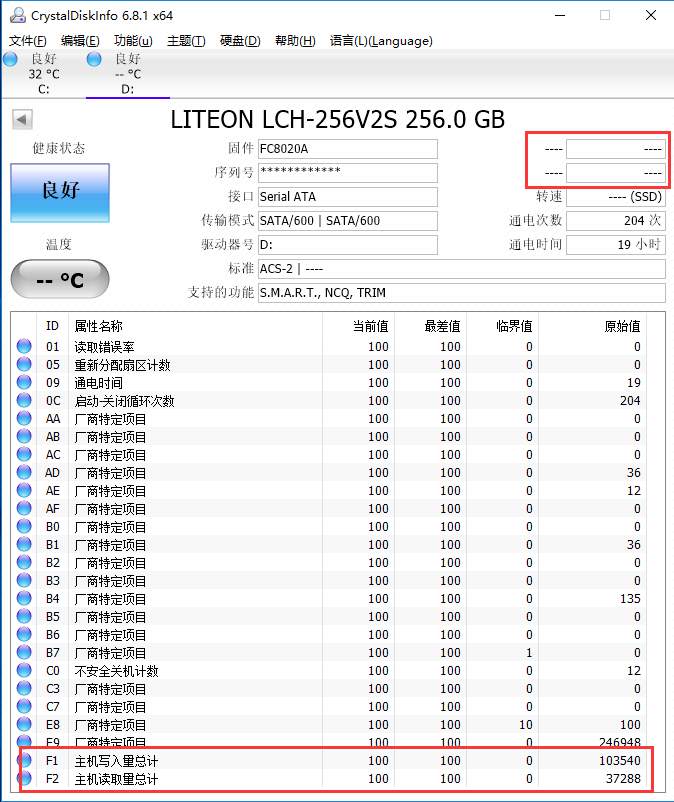This screenshot has width=674, height=802.
Task: Click the serial number field with asterisks
Action: [348, 173]
